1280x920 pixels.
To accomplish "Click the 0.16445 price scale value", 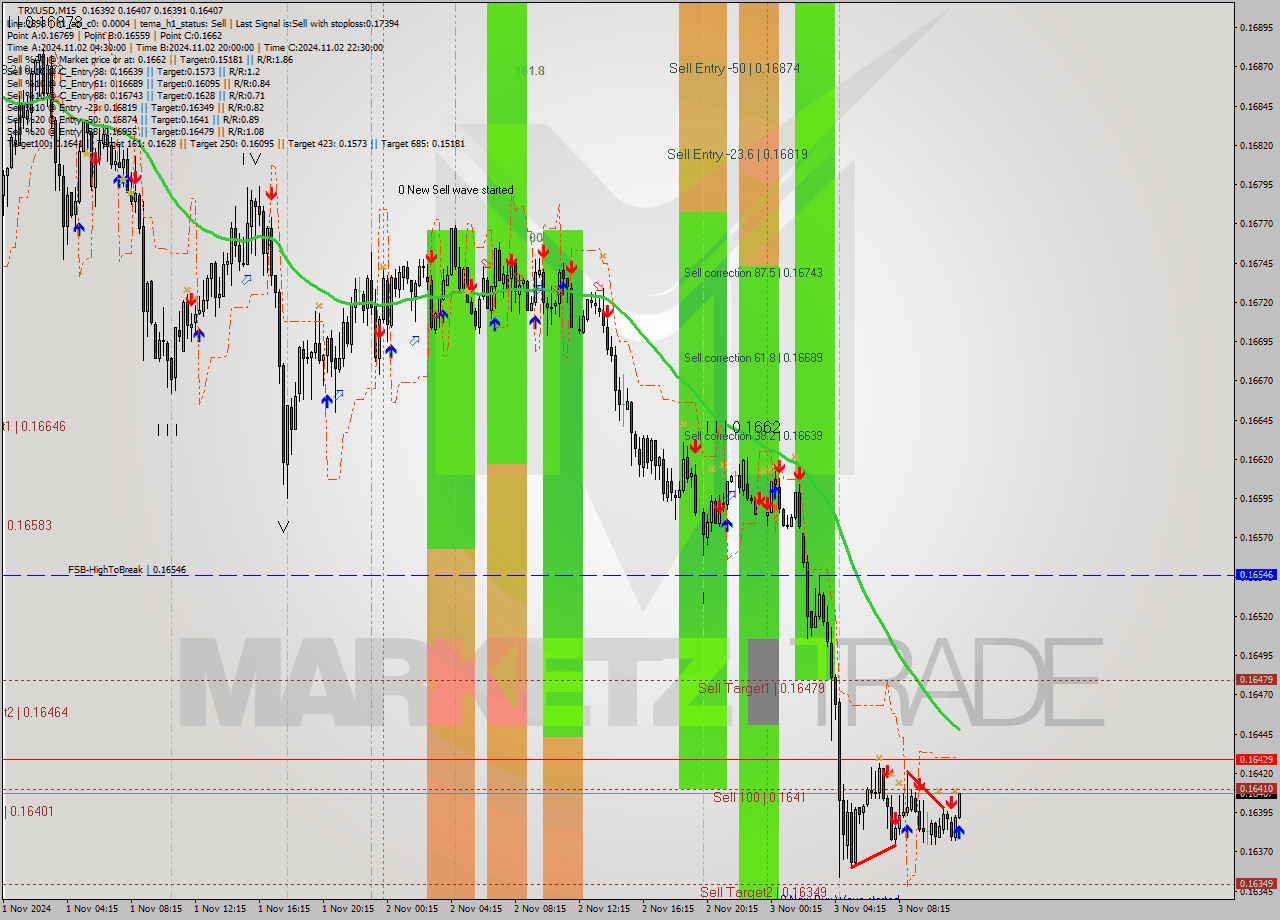I will point(1256,734).
